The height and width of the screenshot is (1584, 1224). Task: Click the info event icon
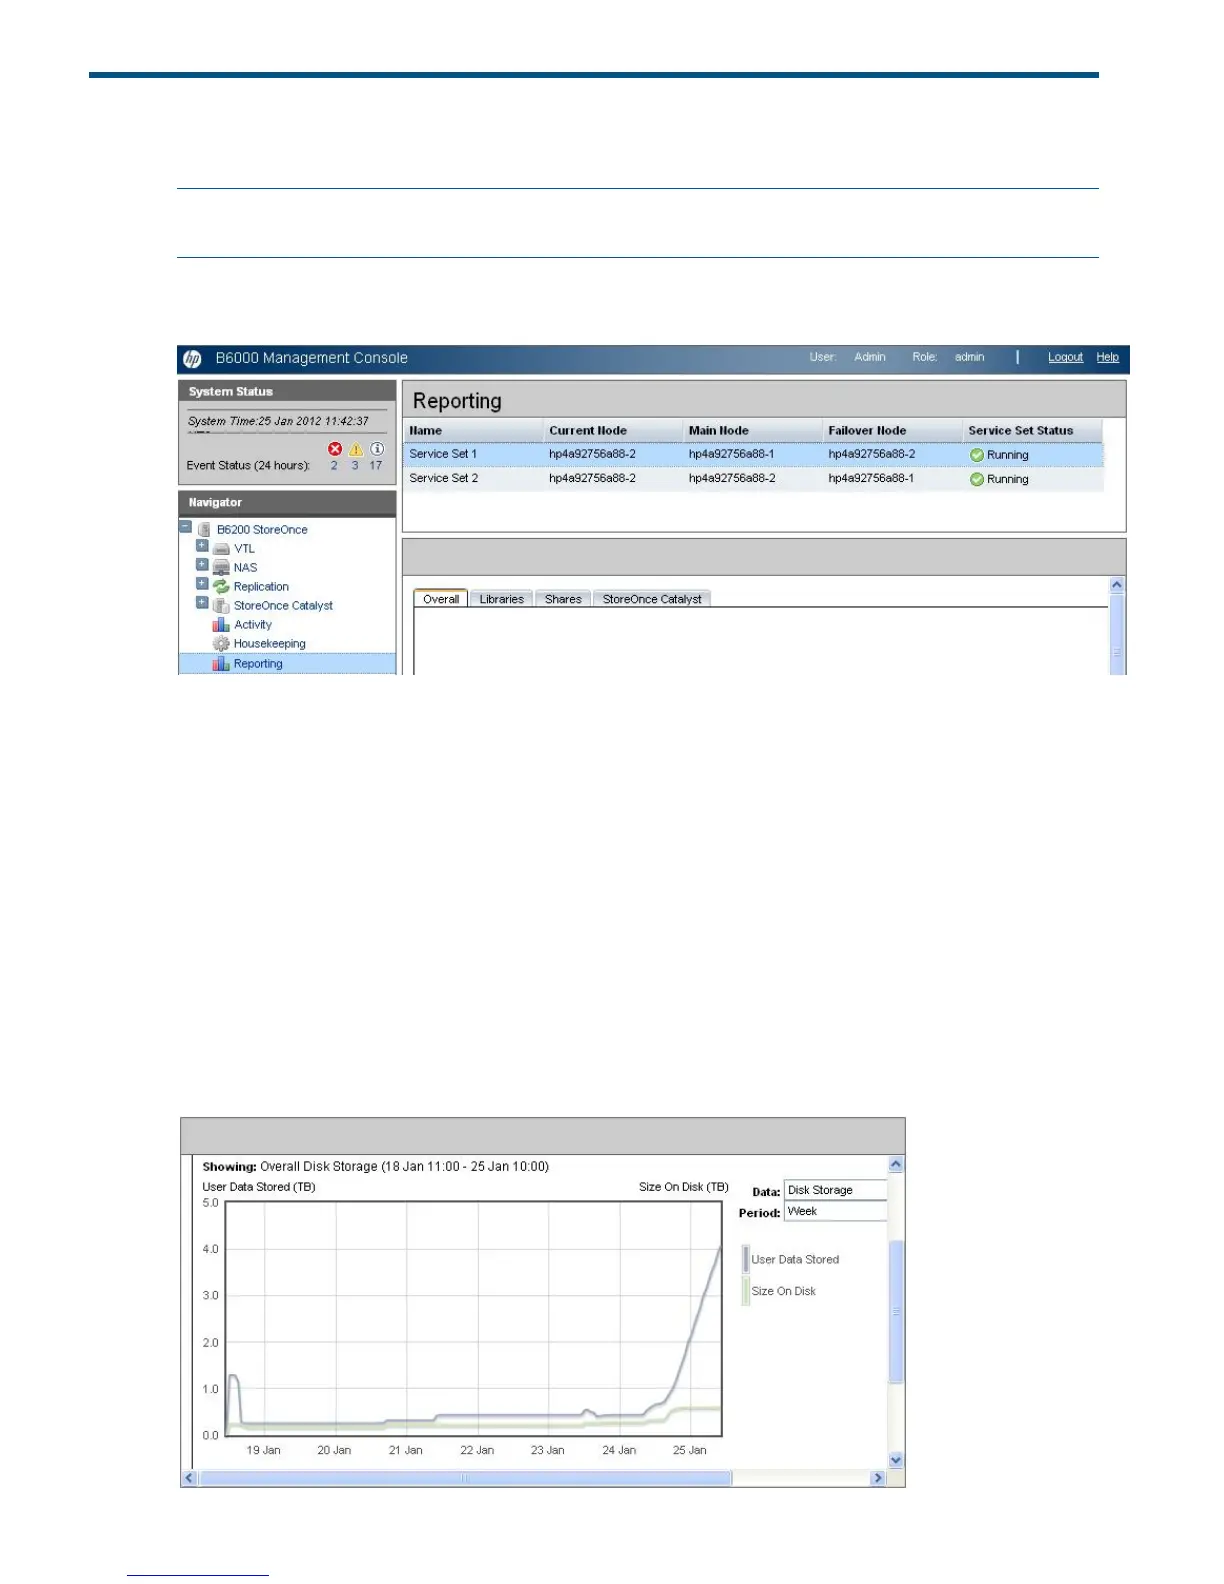point(377,449)
